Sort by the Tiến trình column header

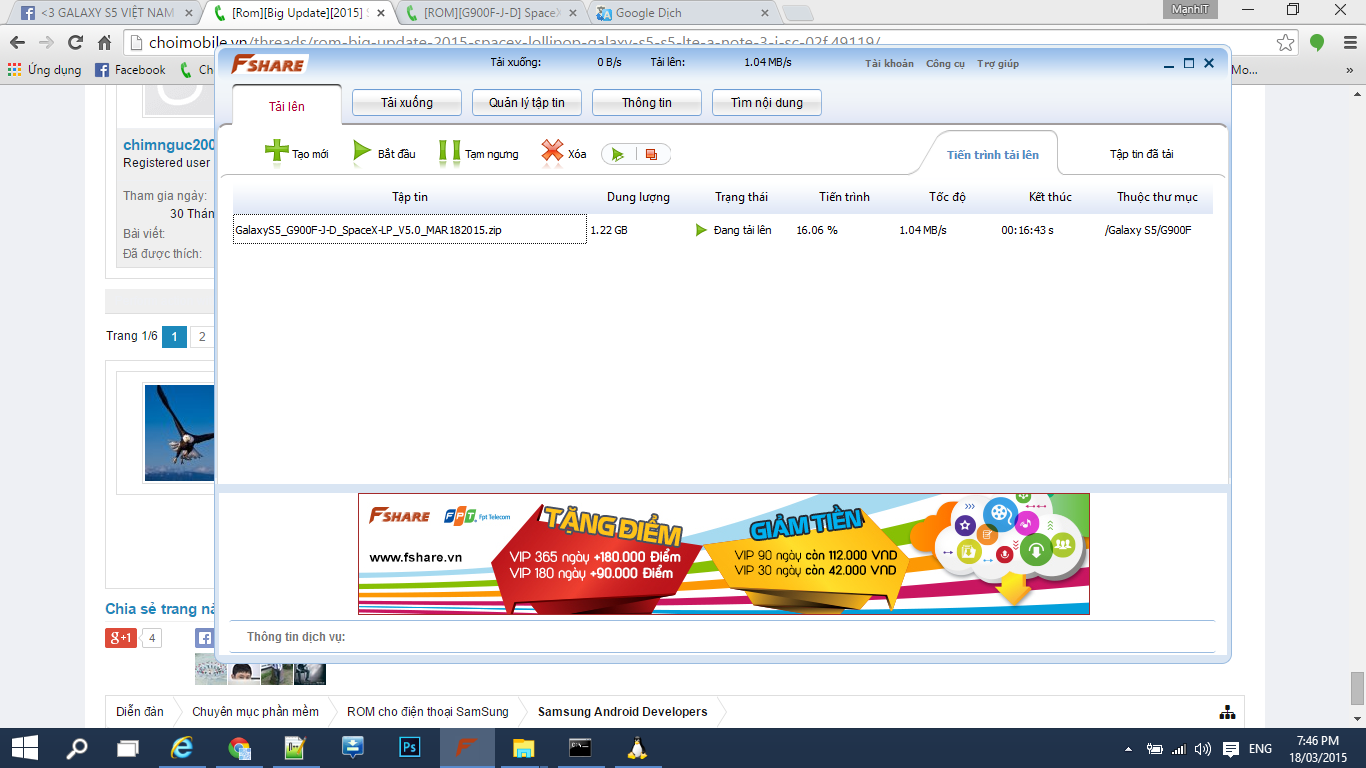point(844,197)
